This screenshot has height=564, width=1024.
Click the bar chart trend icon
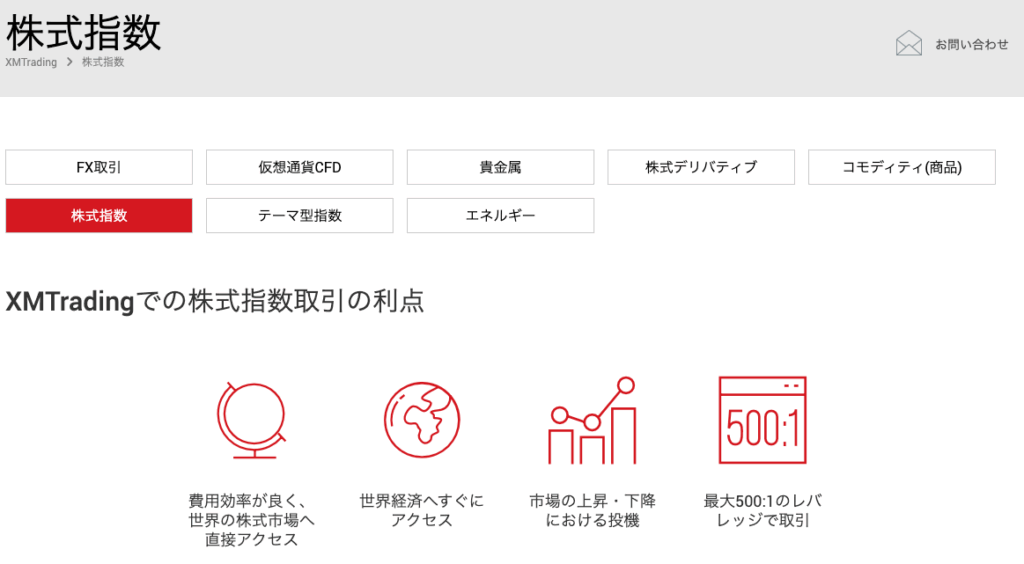coord(592,420)
